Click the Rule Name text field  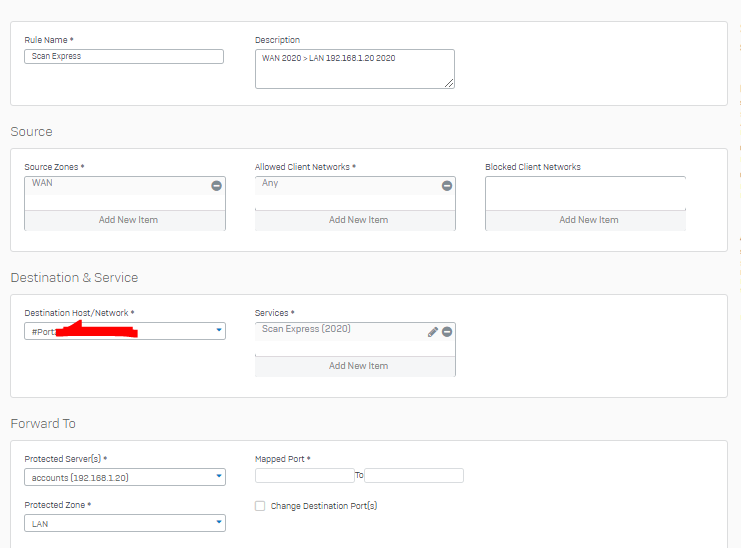[124, 57]
